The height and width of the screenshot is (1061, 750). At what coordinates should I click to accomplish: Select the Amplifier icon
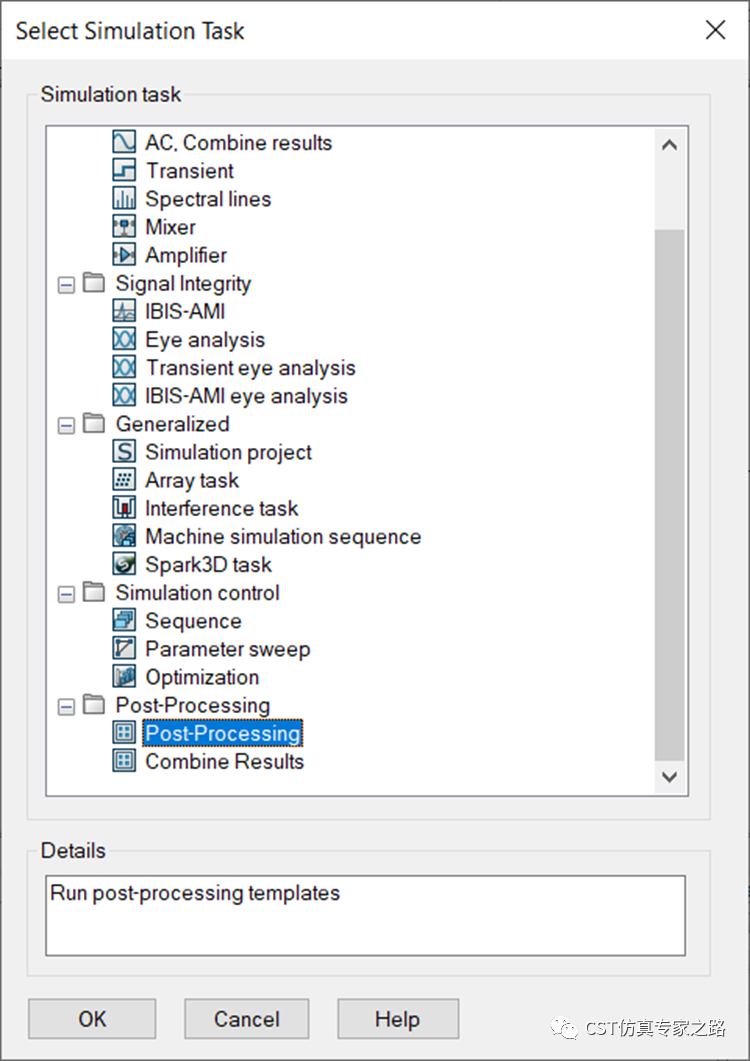tap(124, 255)
